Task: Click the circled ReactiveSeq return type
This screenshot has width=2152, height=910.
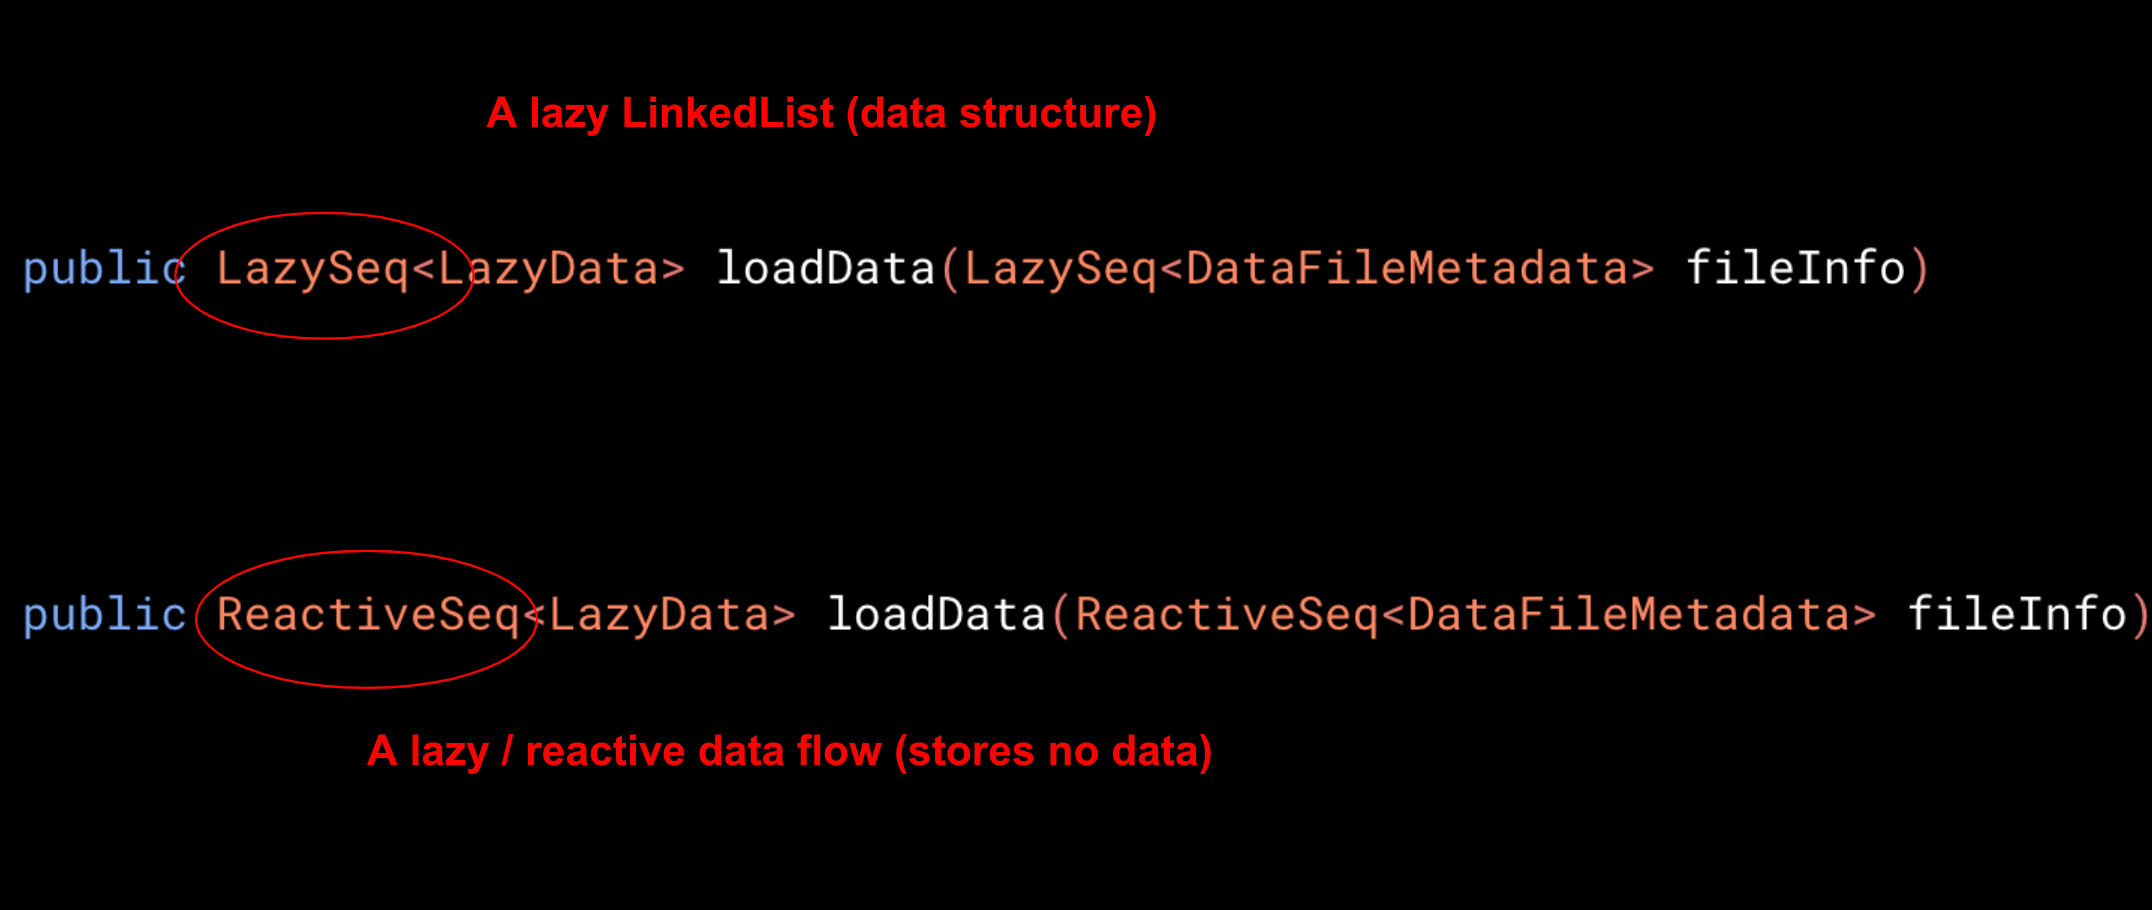Action: (368, 614)
